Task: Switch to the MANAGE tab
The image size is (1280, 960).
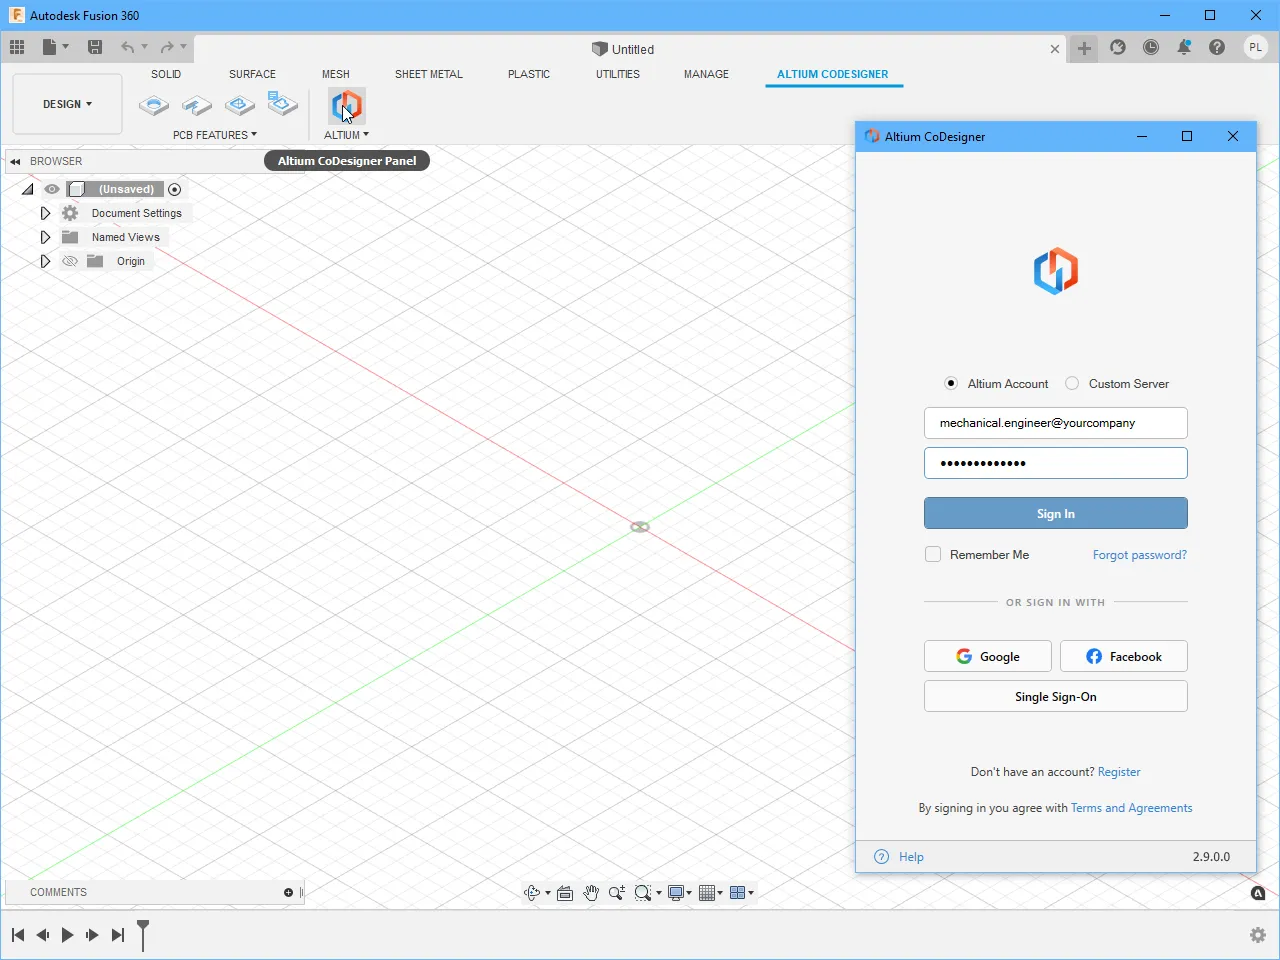Action: 706,74
